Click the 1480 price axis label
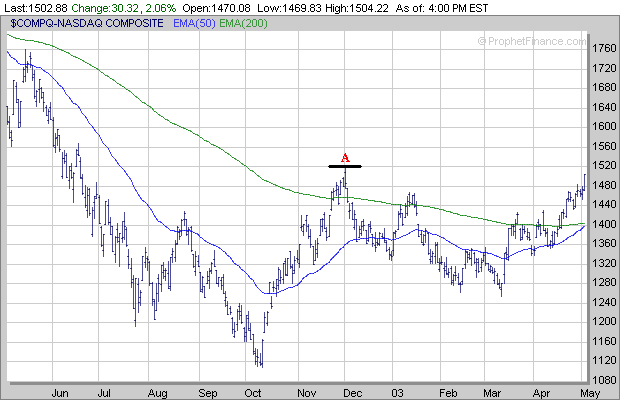The height and width of the screenshot is (400, 620). 604,185
